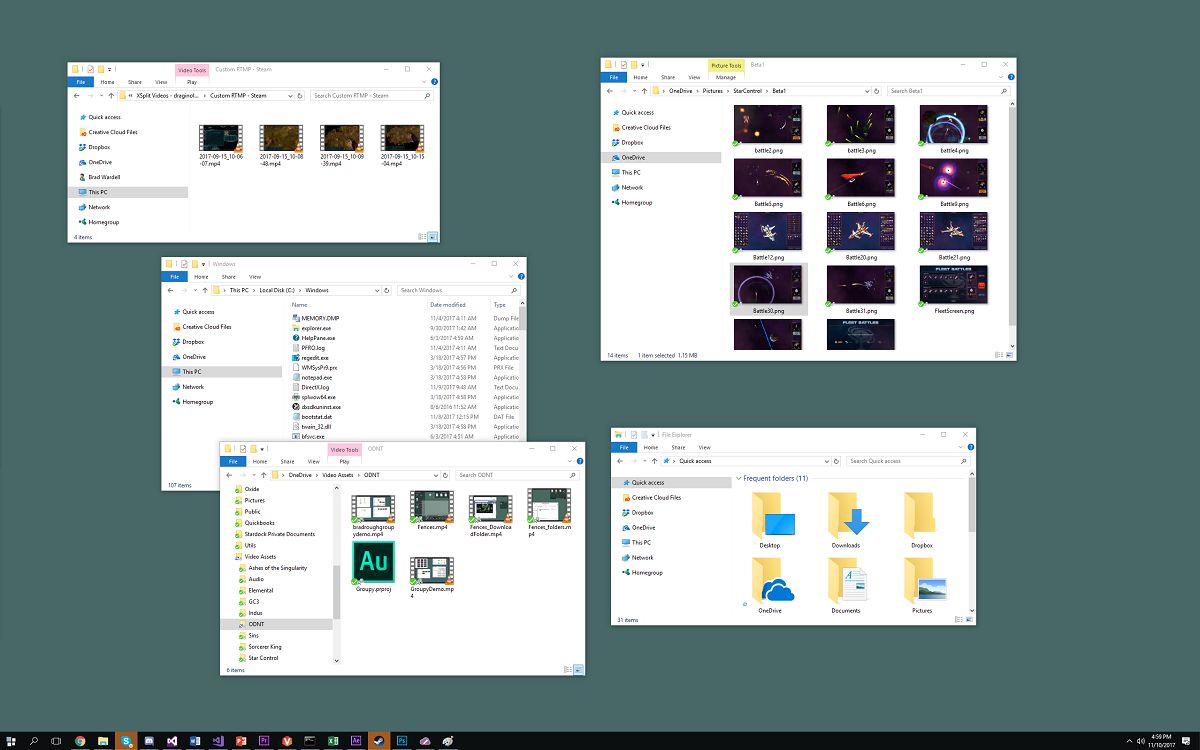Screen dimensions: 1200x750
Task: Open the View tab in Custom RTMP window
Action: [161, 82]
